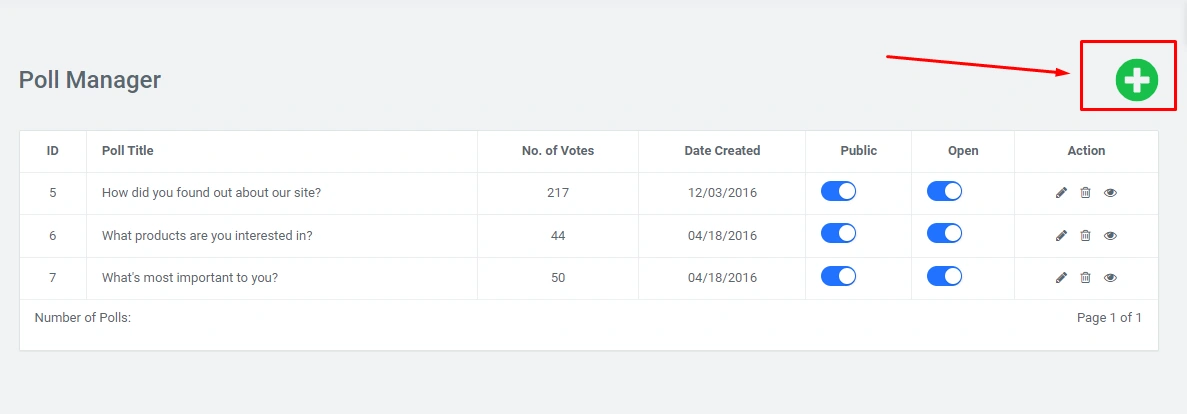This screenshot has height=414, width=1187.
Task: Toggle Open switch for poll ID 7
Action: [x=944, y=276]
